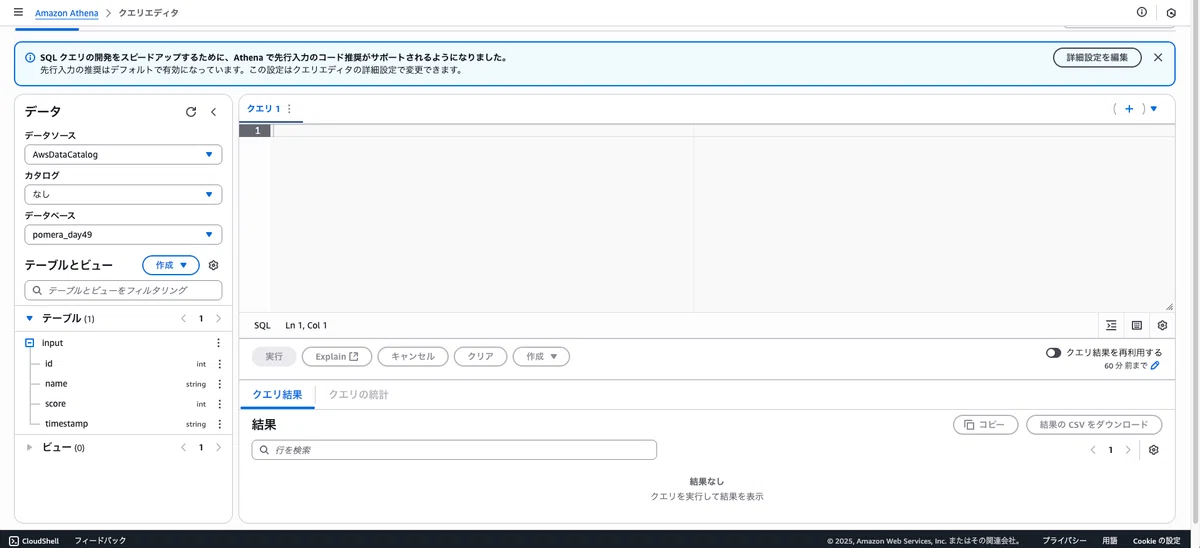
Task: Go to previous page of tables list
Action: pyautogui.click(x=183, y=319)
